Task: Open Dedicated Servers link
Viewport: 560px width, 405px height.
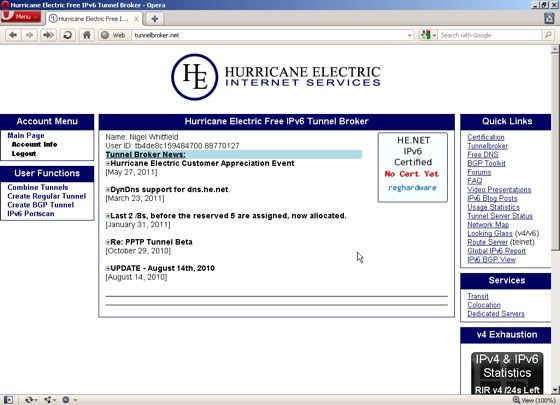Action: (496, 314)
